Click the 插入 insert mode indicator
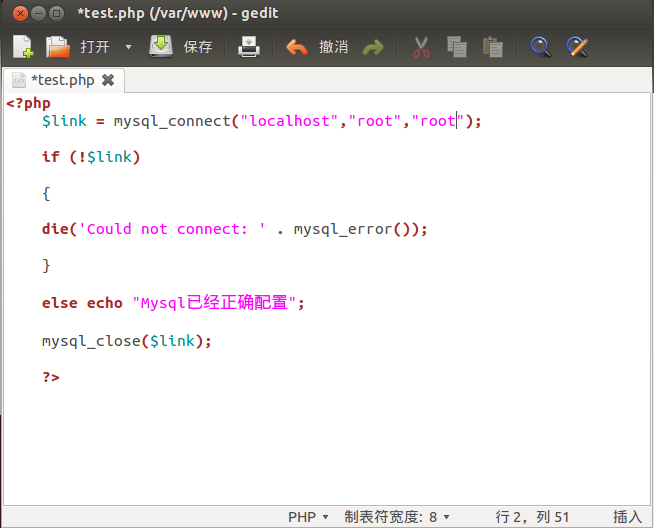 pyautogui.click(x=627, y=517)
